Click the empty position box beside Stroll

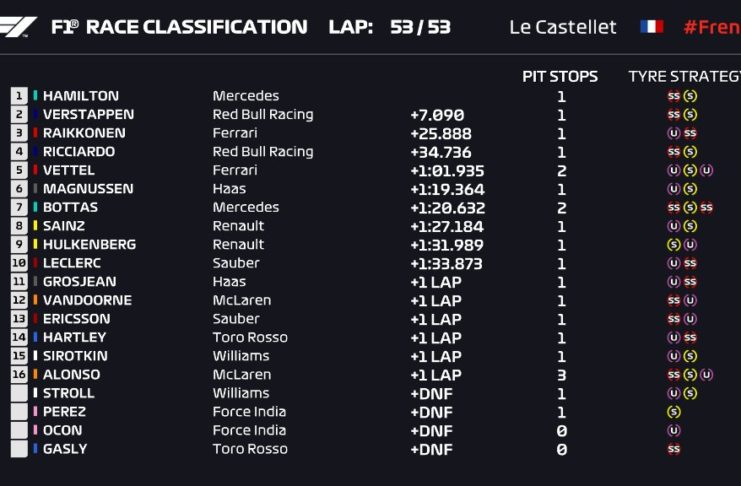pos(19,394)
